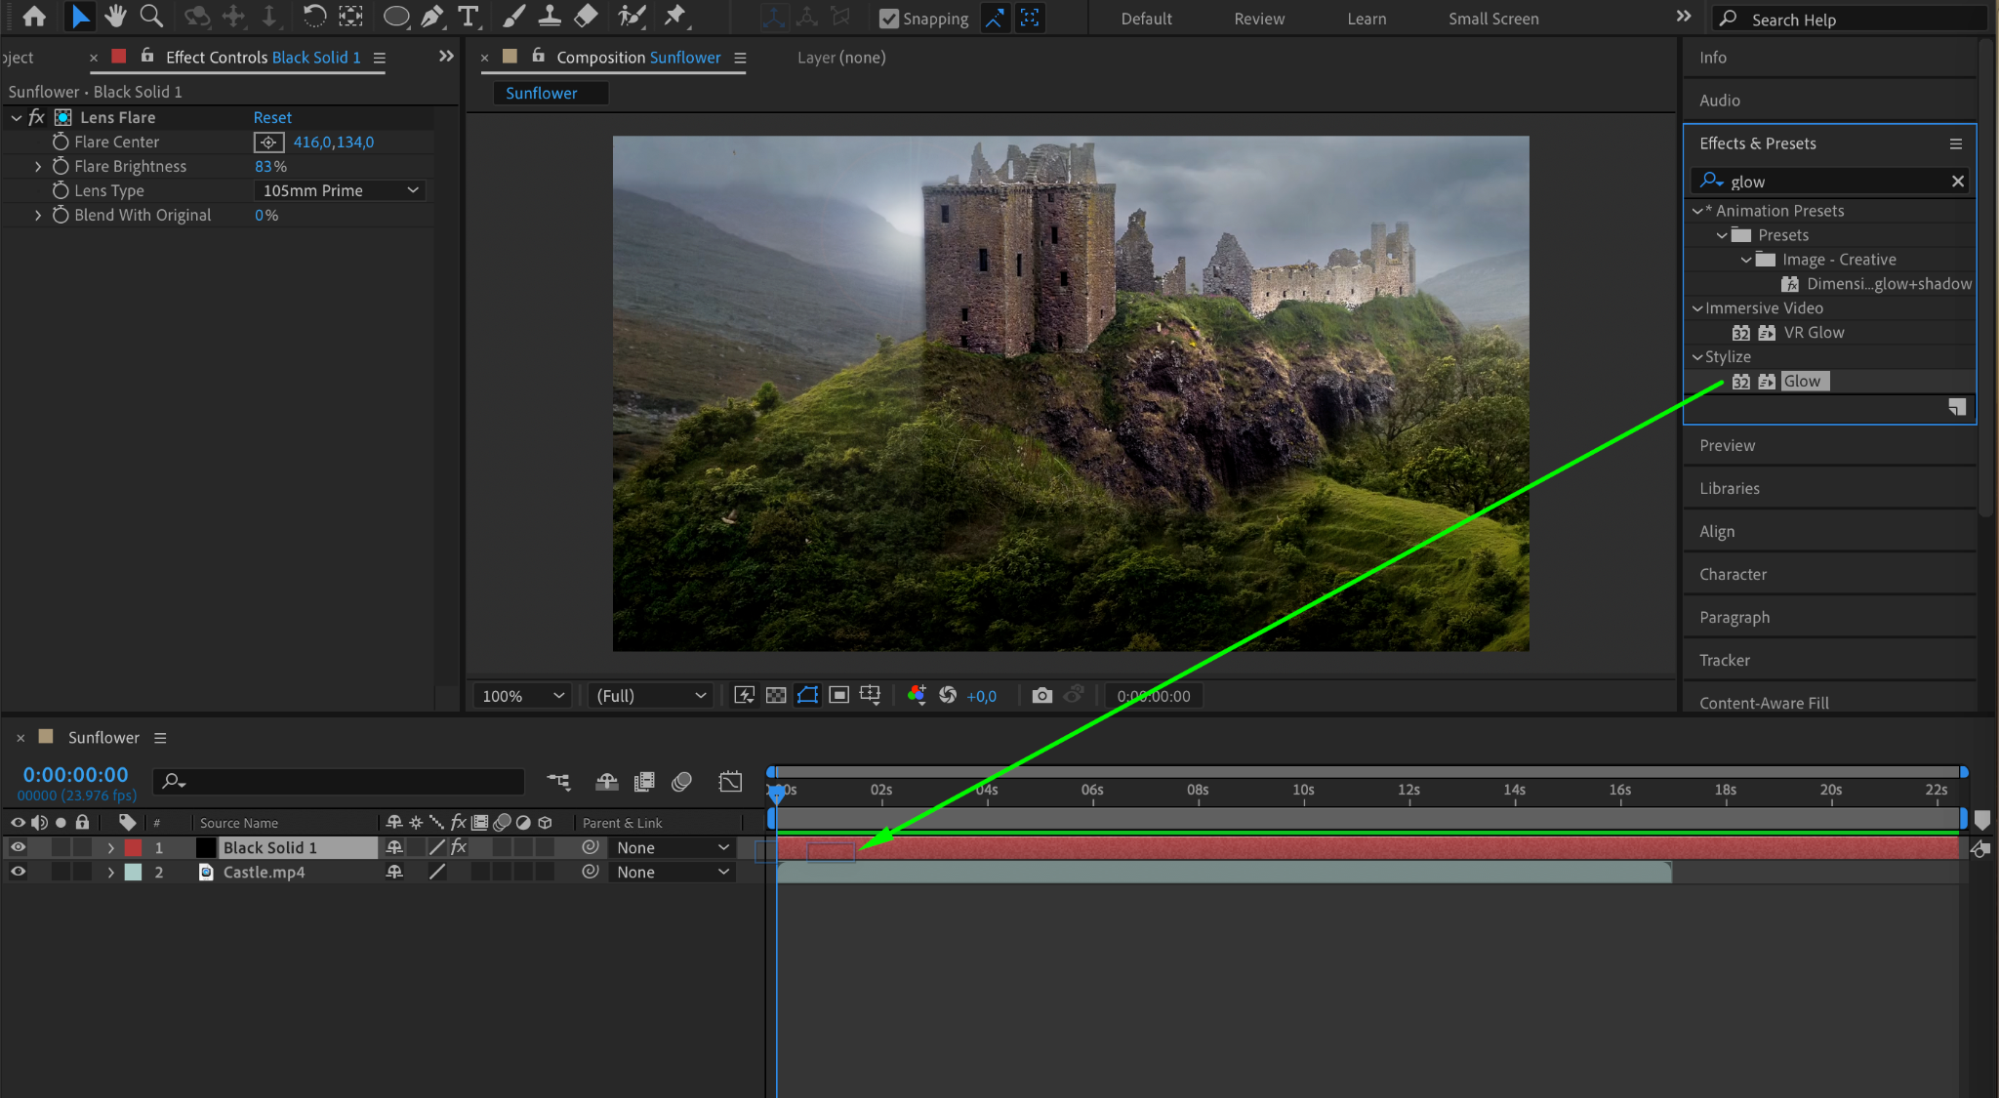Screen dimensions: 1999x1099
Task: Open the Character panel
Action: click(1732, 575)
